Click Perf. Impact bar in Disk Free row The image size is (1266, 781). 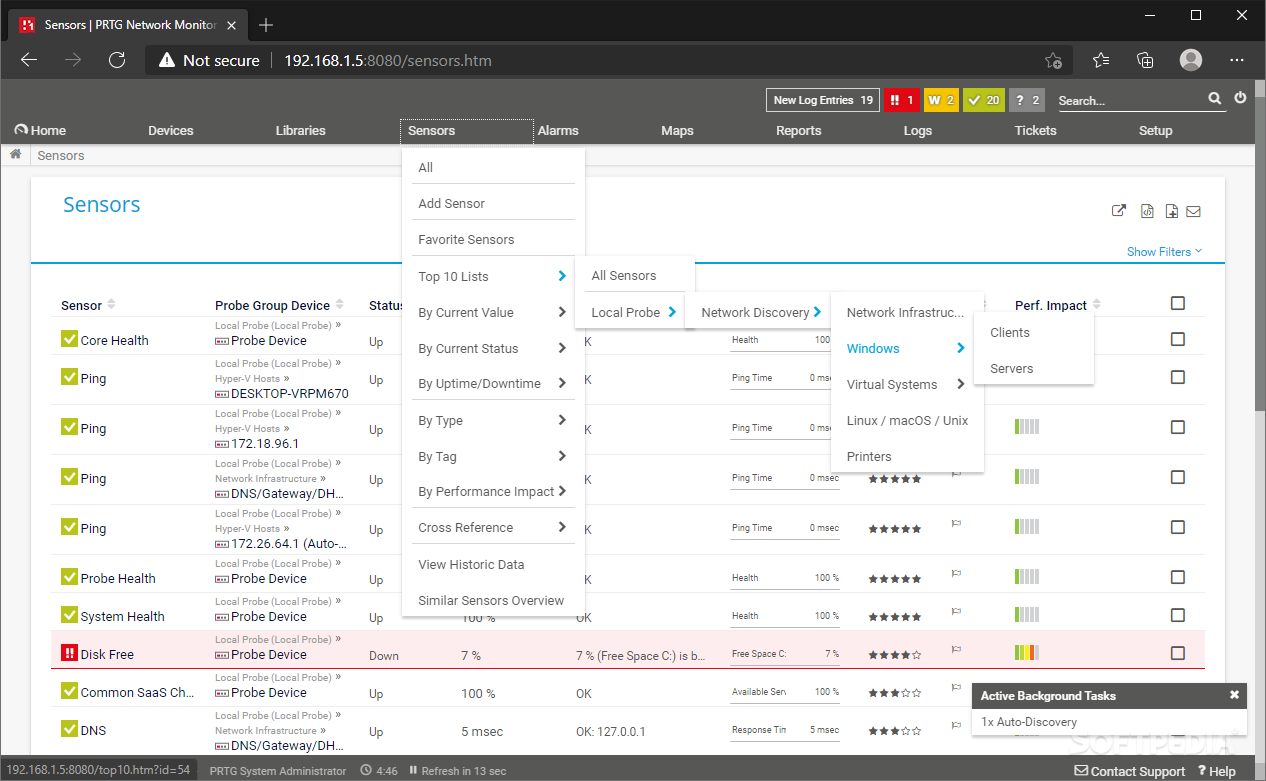(1027, 653)
